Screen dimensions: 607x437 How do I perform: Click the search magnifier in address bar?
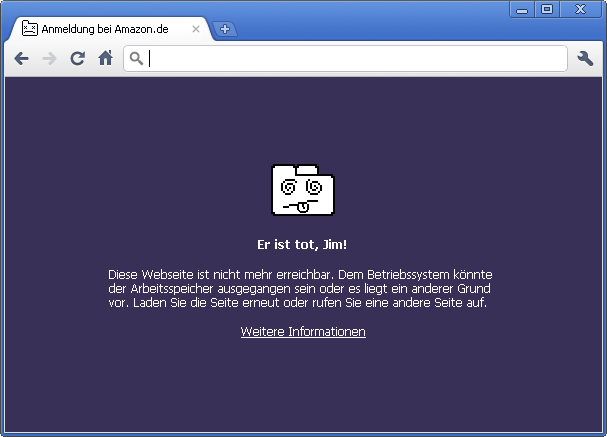coord(136,58)
